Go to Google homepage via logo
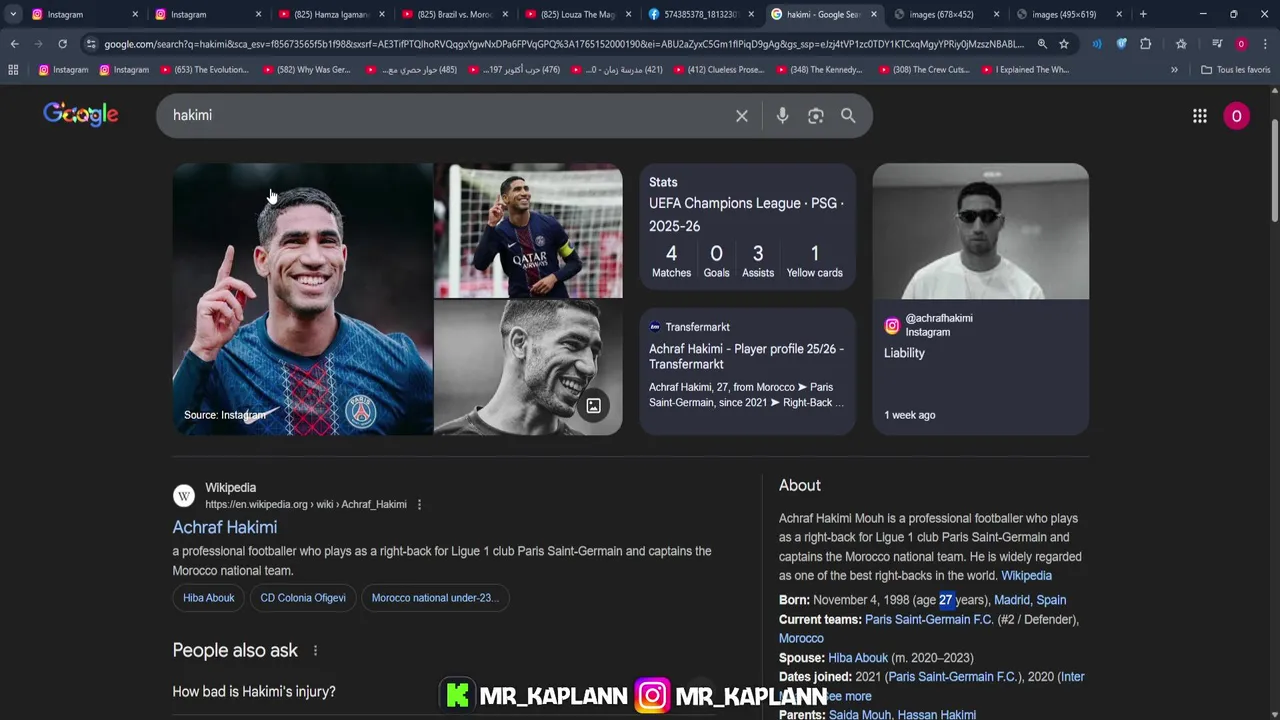This screenshot has height=720, width=1280. coord(81,114)
